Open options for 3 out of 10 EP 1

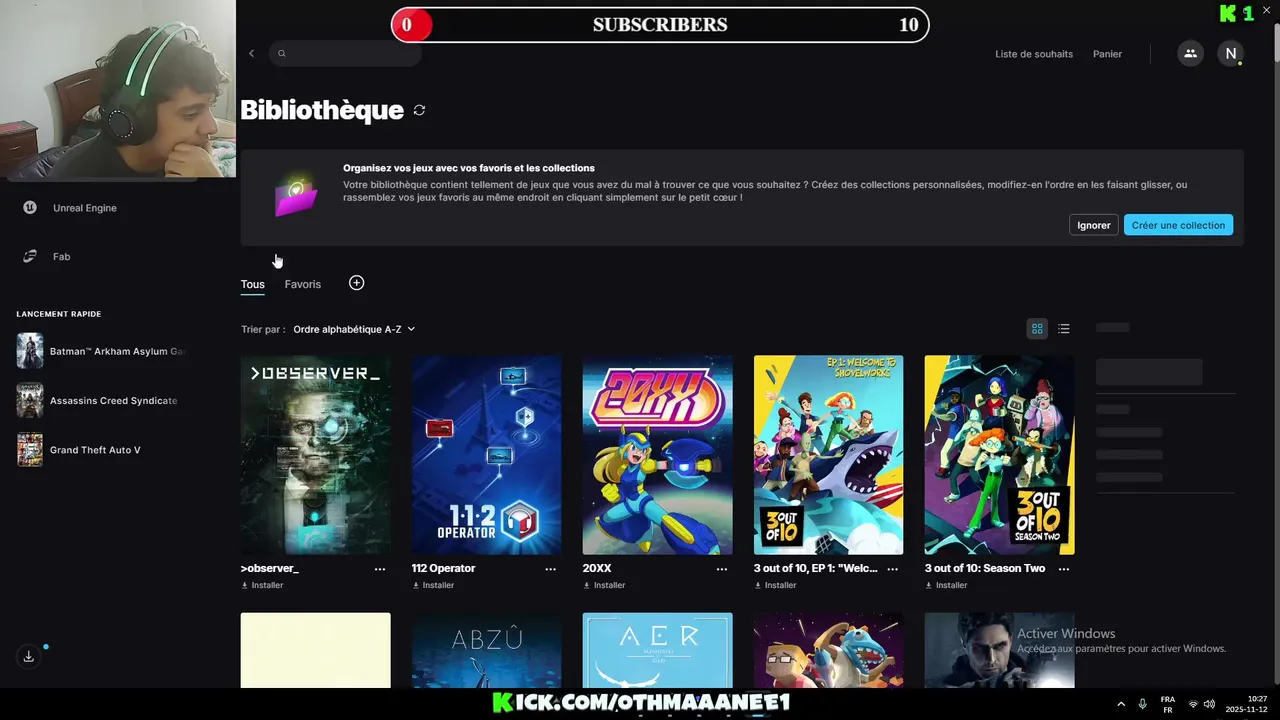pos(893,569)
